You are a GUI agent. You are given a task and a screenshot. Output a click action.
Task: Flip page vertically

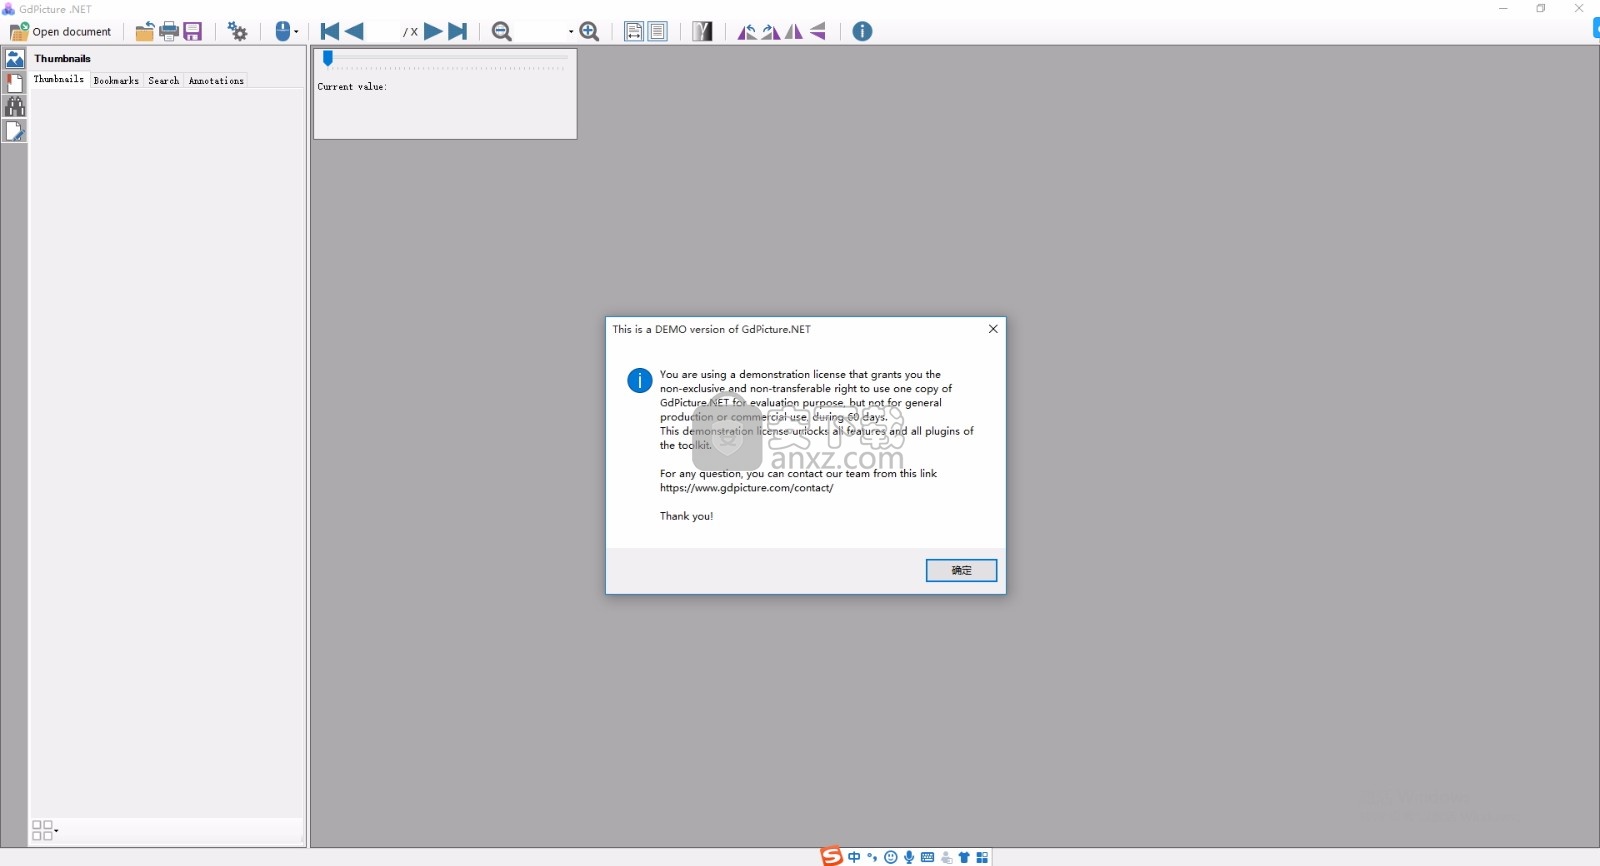818,32
